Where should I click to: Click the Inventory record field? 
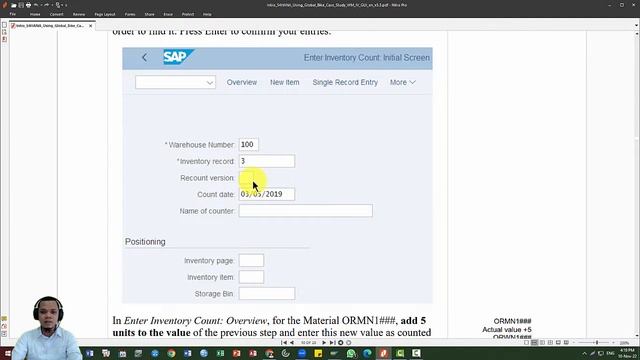[x=267, y=161]
